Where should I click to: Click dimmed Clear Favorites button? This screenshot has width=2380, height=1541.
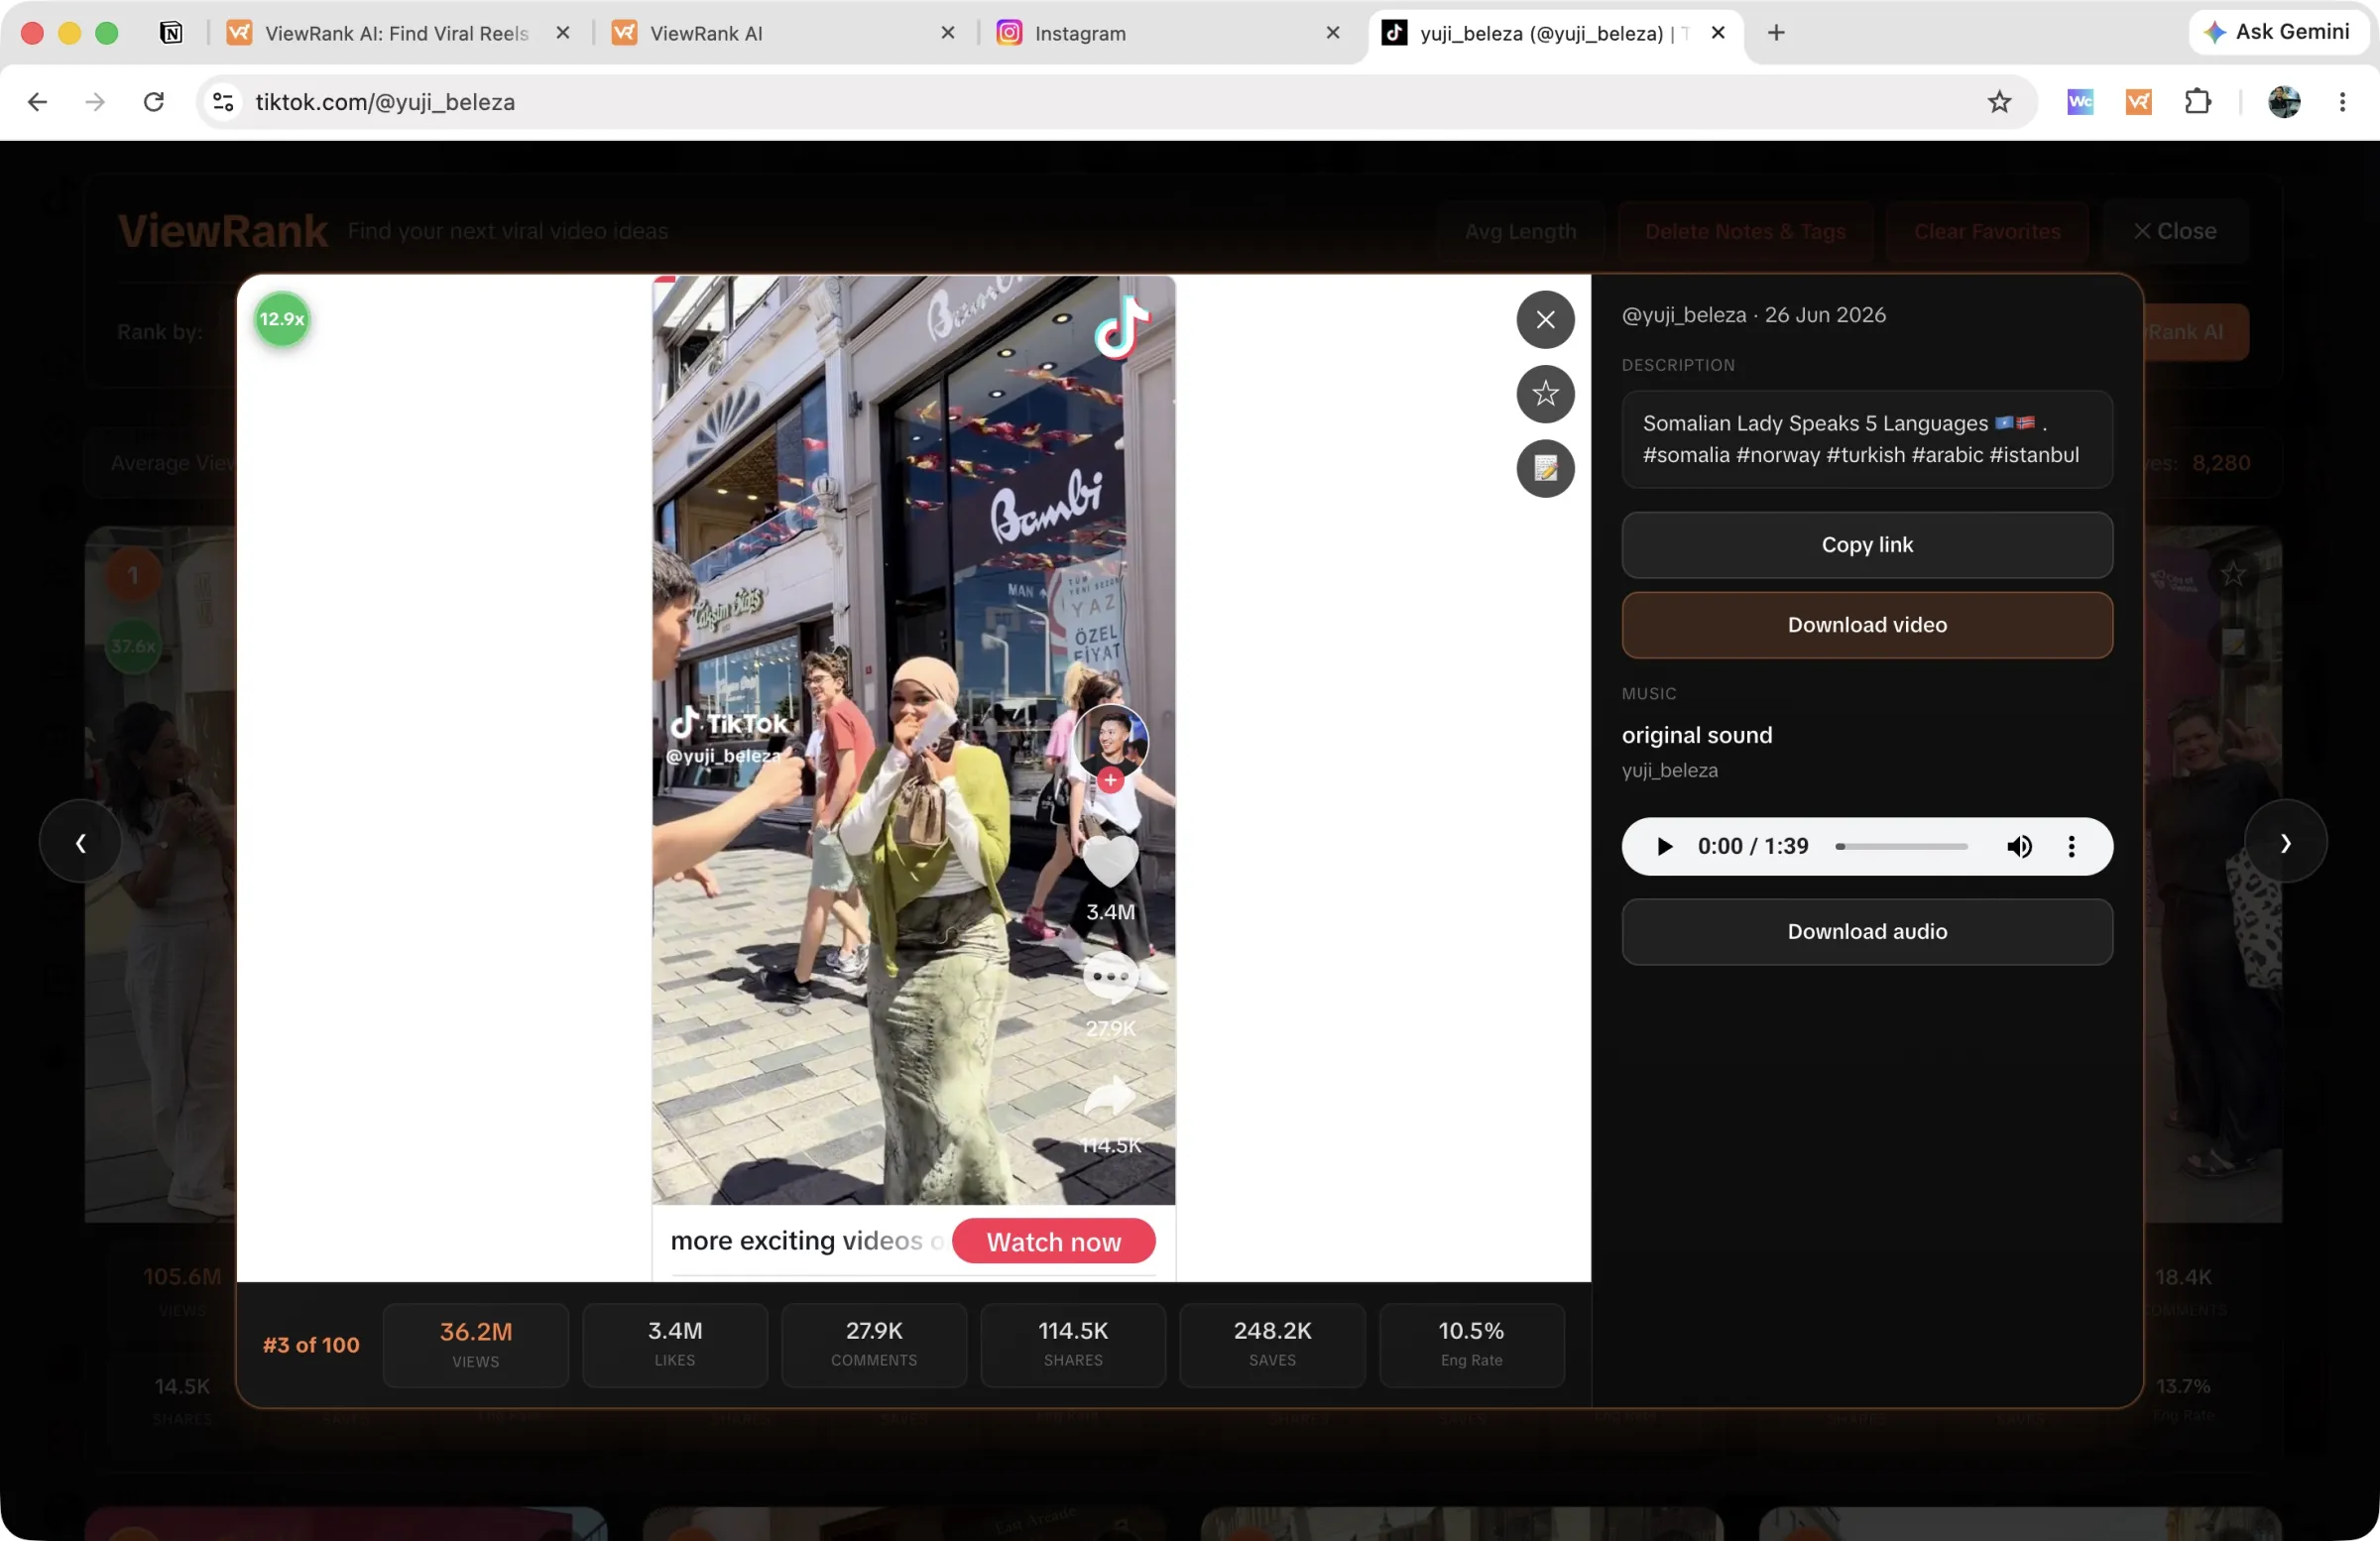coord(1987,231)
